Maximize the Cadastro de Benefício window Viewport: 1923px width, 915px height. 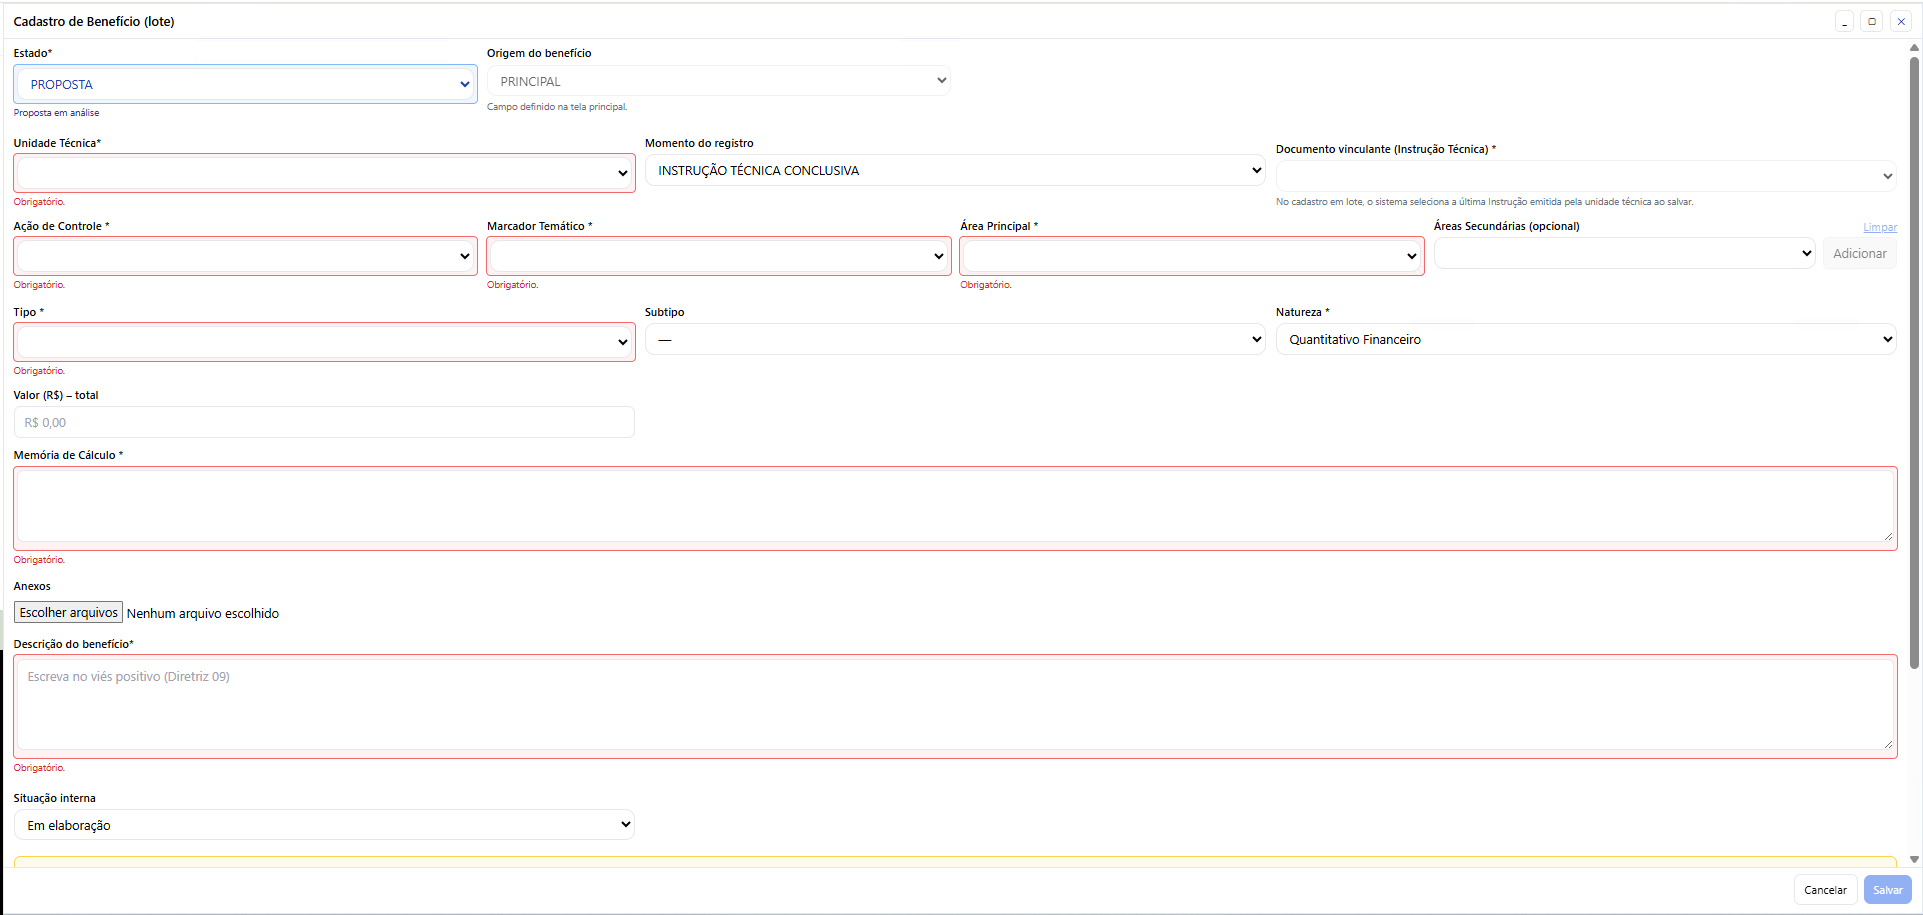[1872, 21]
